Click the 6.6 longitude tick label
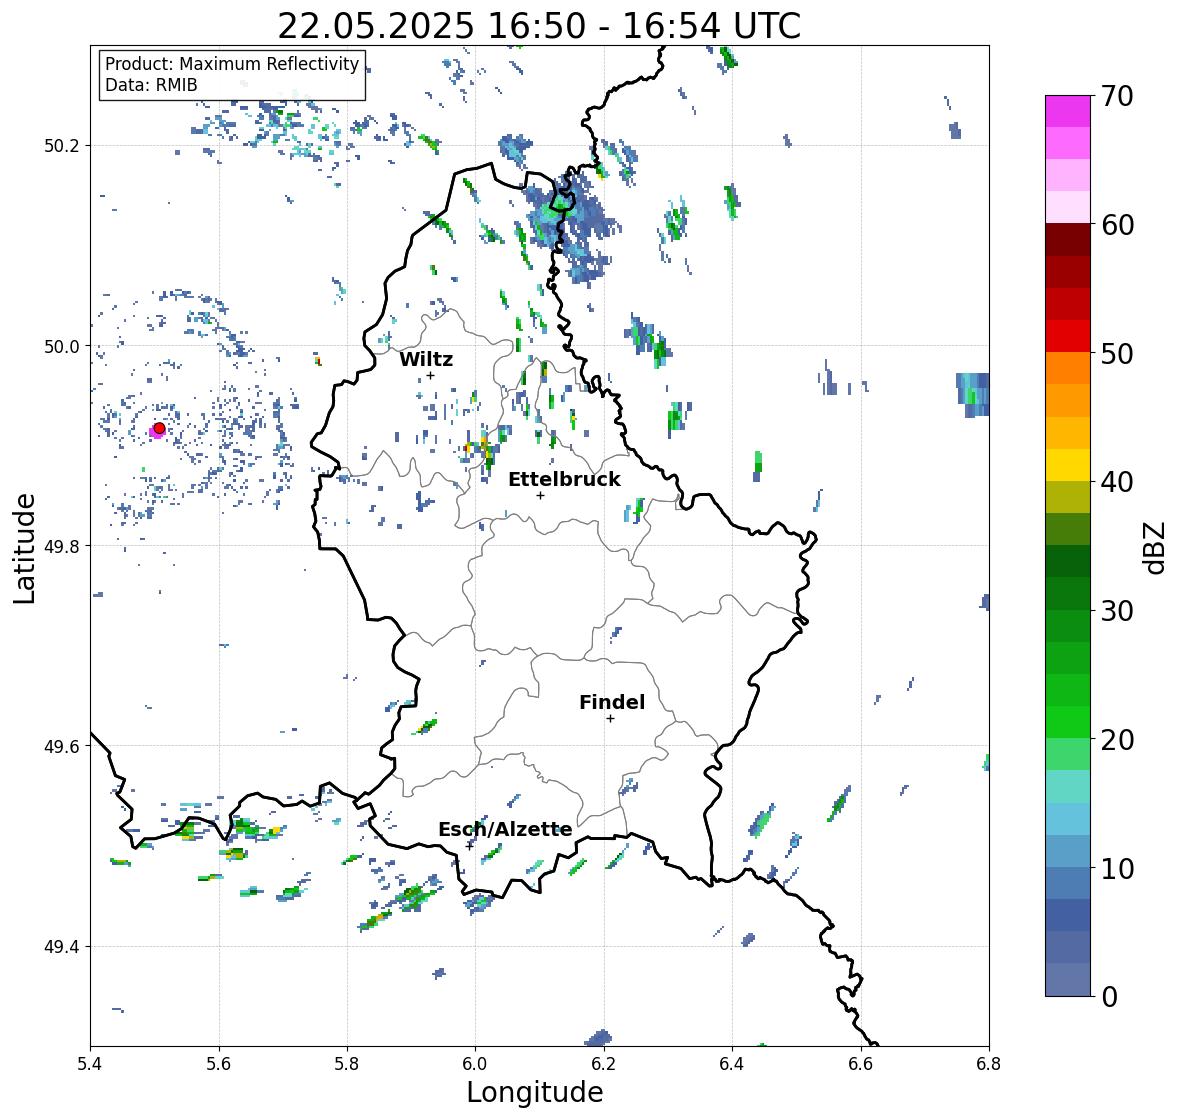This screenshot has width=1179, height=1117. point(861,1064)
